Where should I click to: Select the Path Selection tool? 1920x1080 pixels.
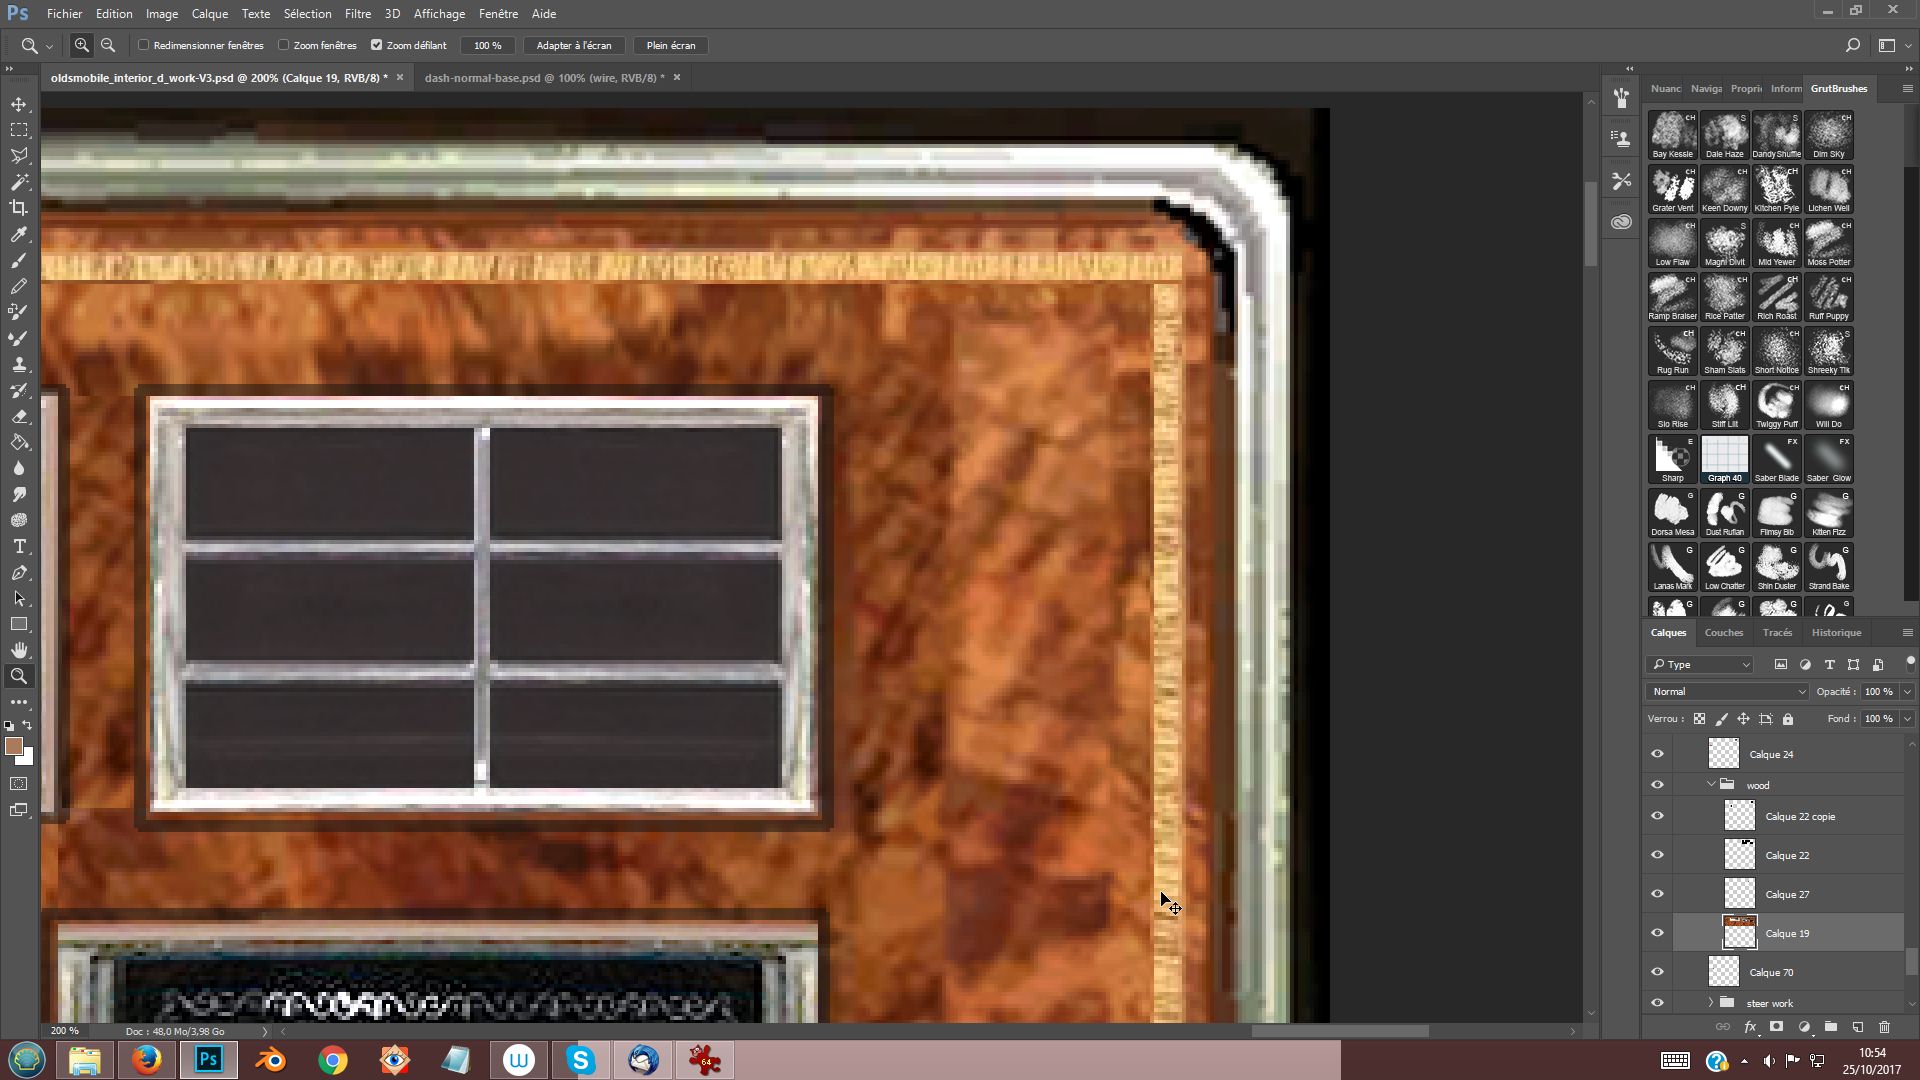coord(19,598)
